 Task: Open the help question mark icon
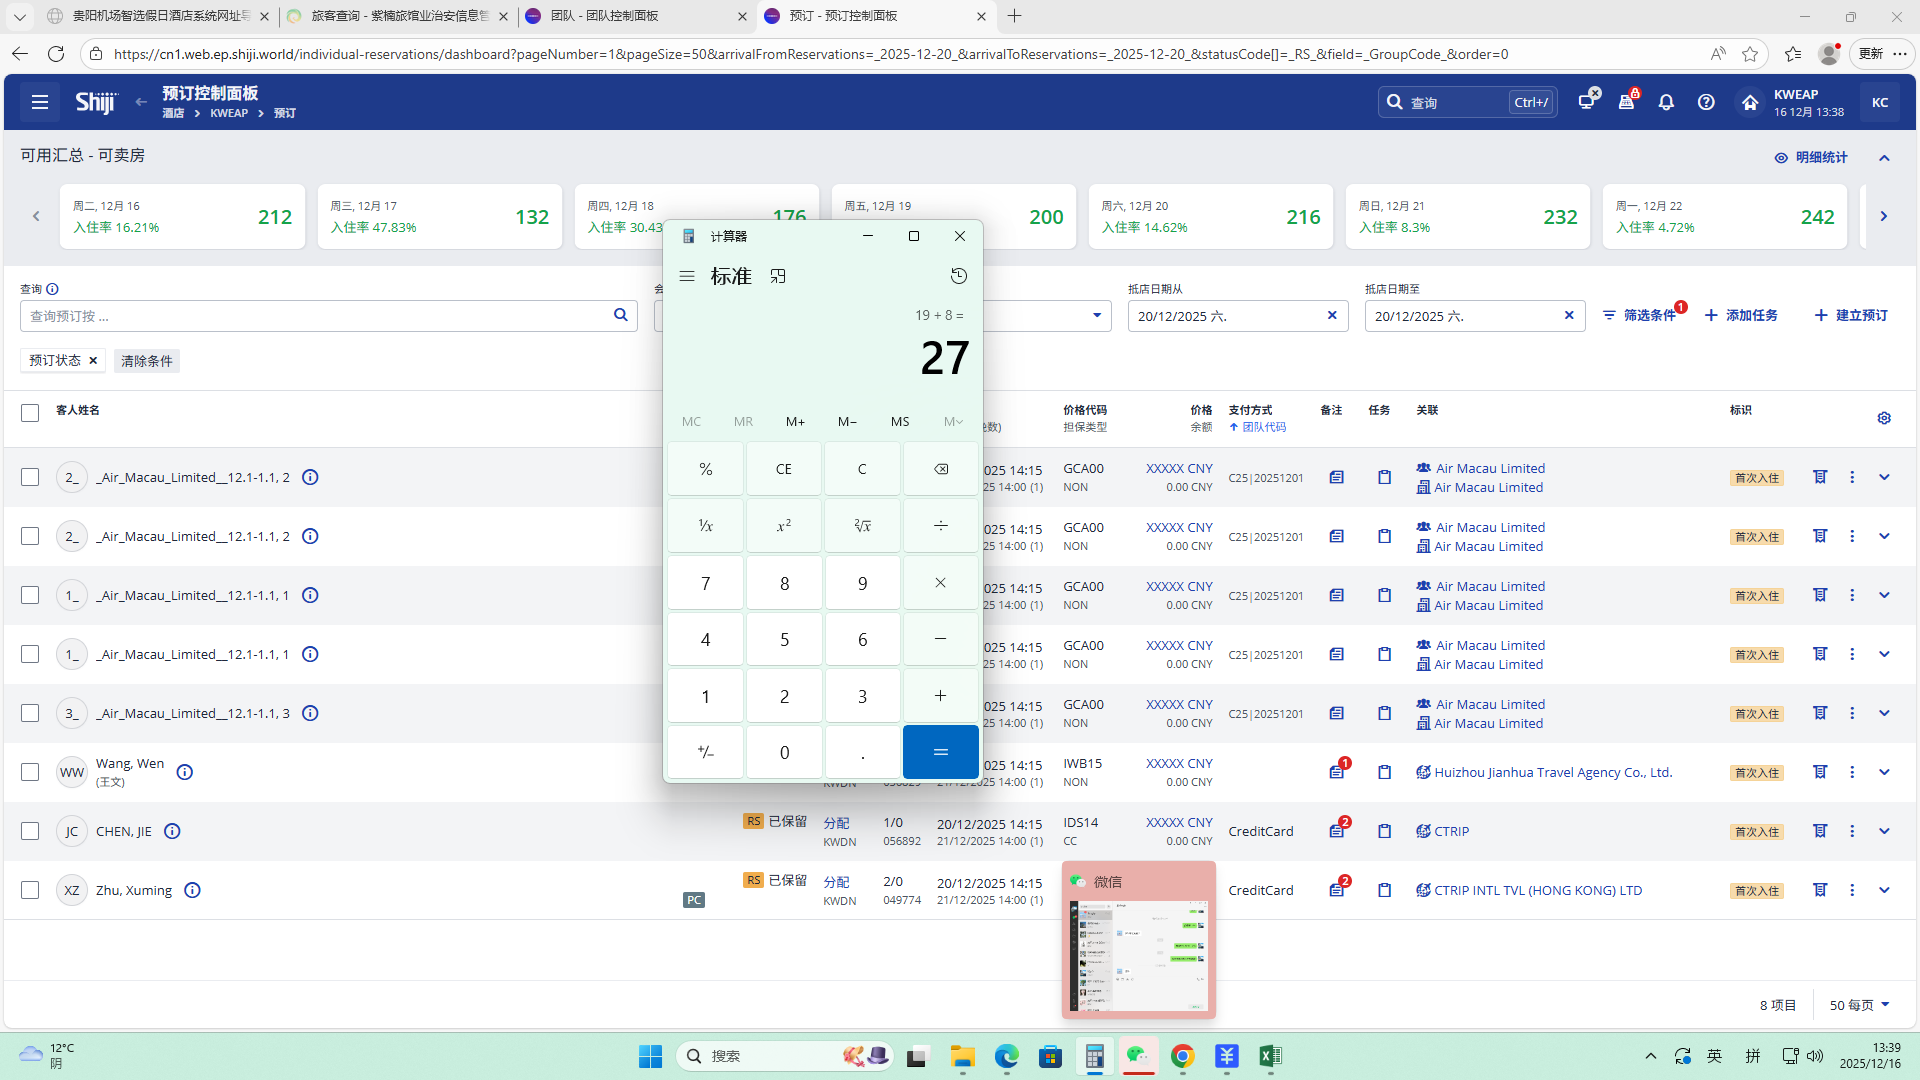[x=1706, y=102]
